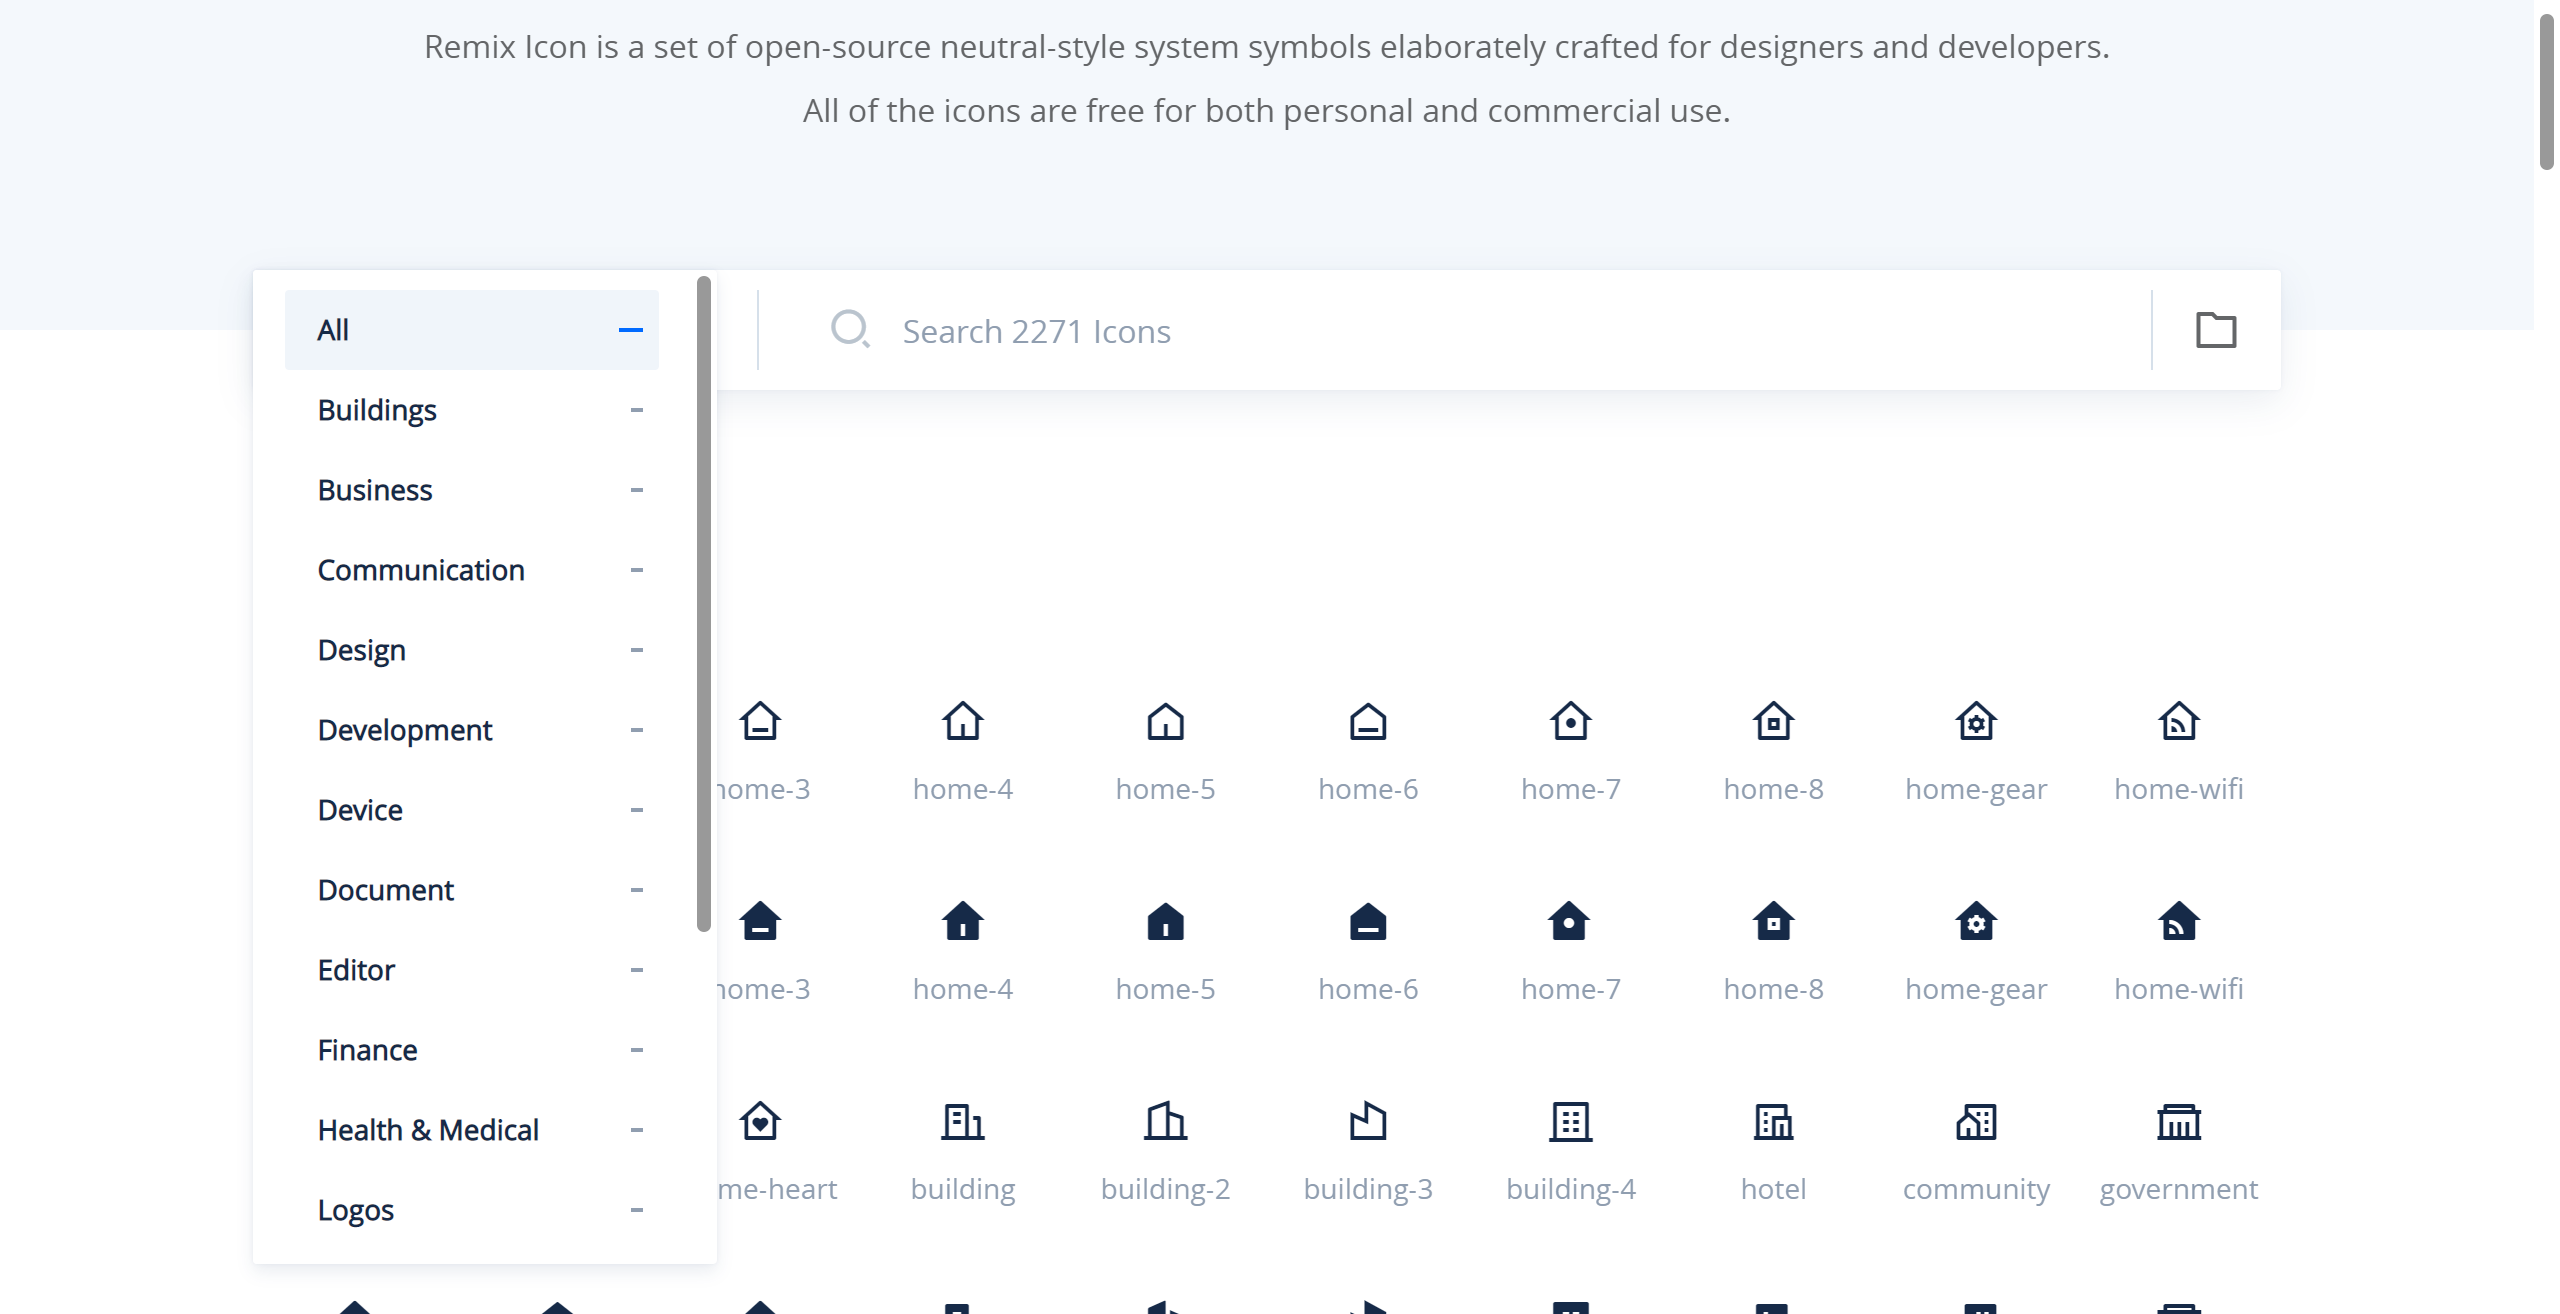Screen dimensions: 2560x1314
Task: Choose the filled home-wifi icon
Action: (2178, 921)
